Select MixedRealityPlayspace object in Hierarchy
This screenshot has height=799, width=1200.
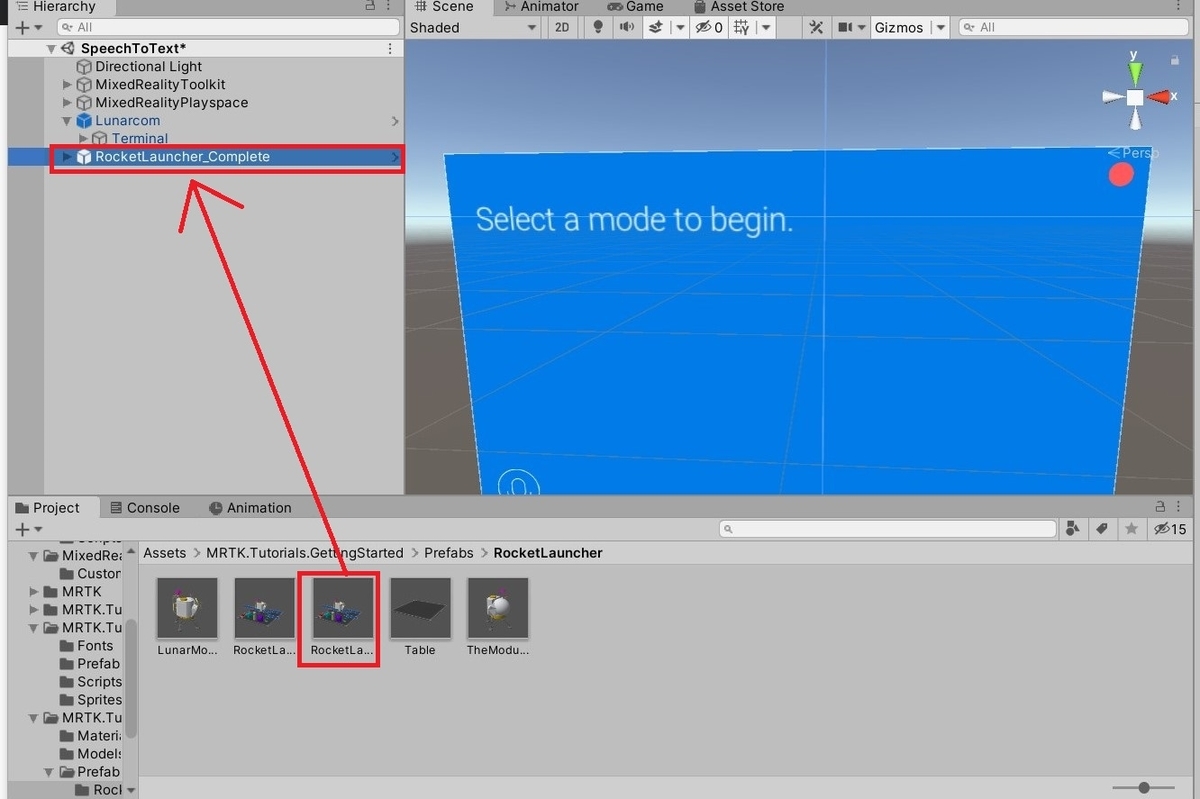(x=171, y=103)
